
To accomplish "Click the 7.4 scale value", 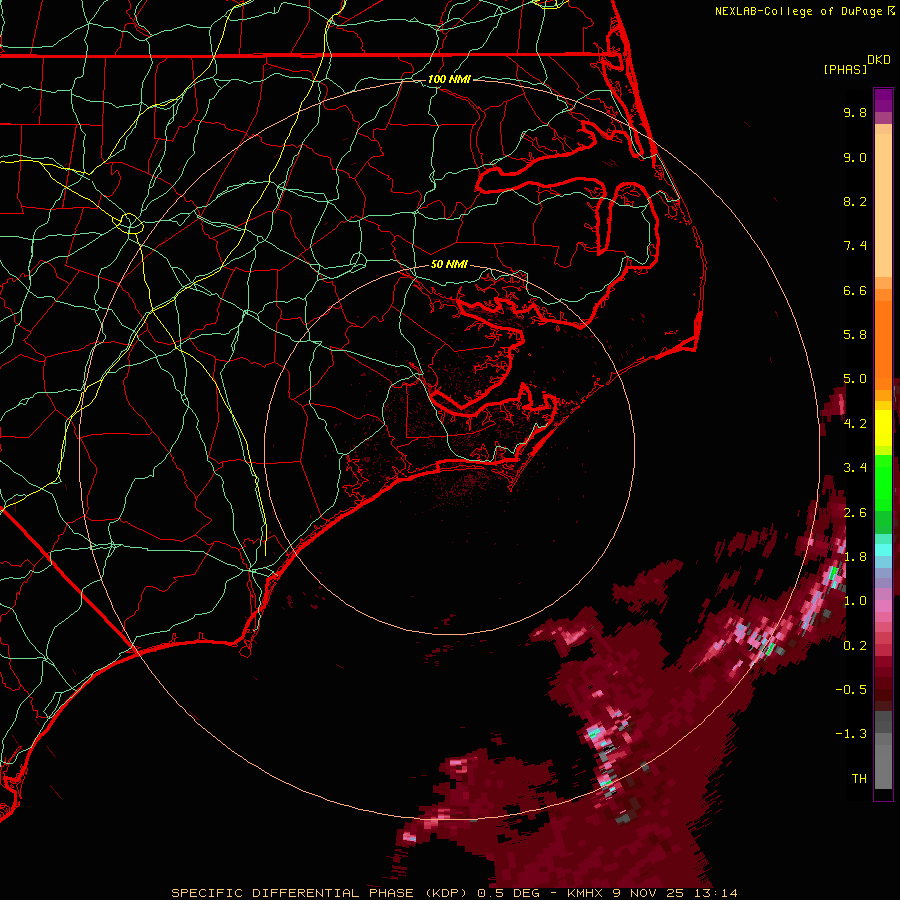I will point(855,246).
